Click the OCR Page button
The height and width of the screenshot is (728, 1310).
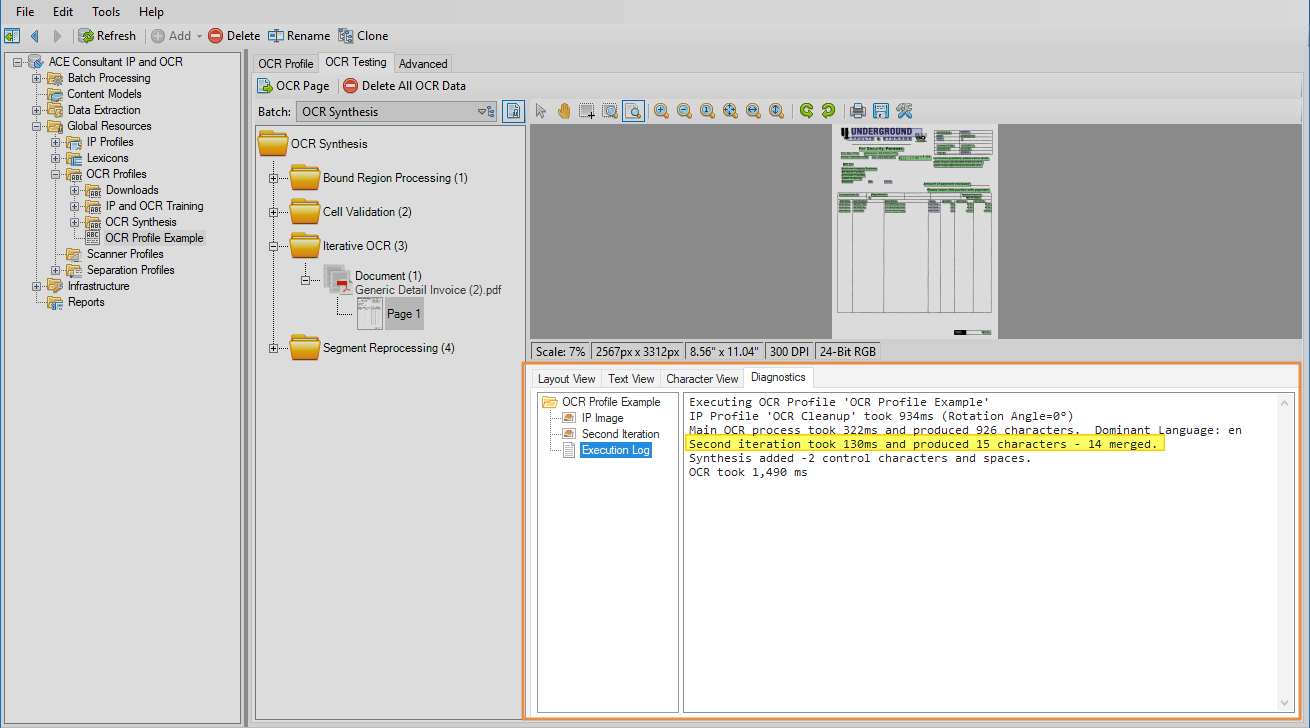[293, 86]
